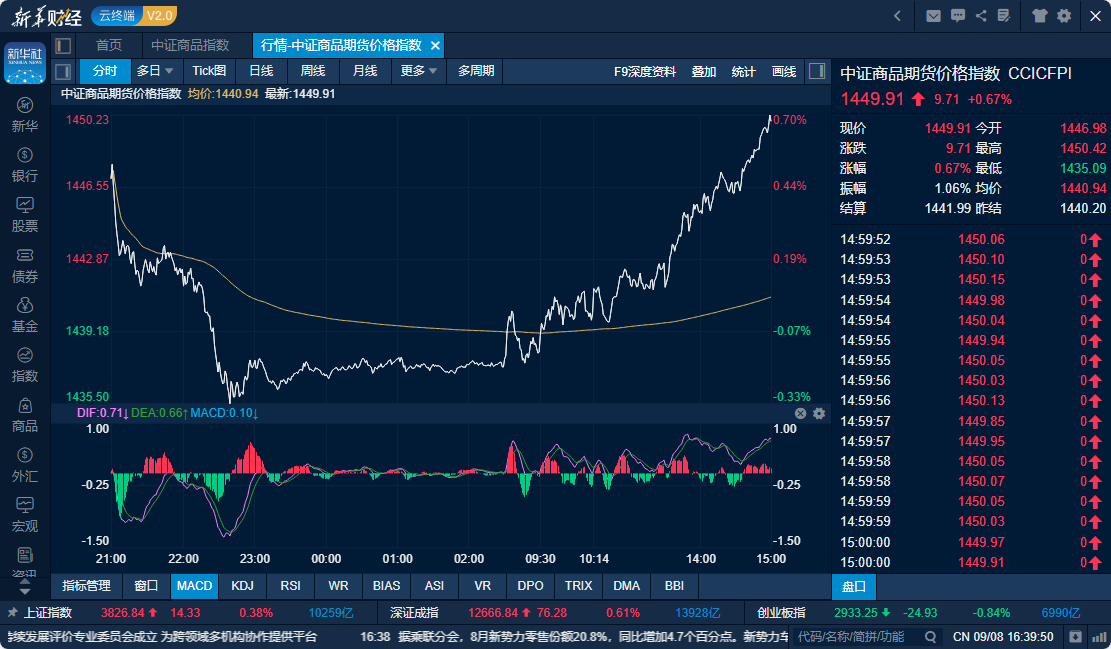Toggle the right quote panel visibility

(817, 71)
